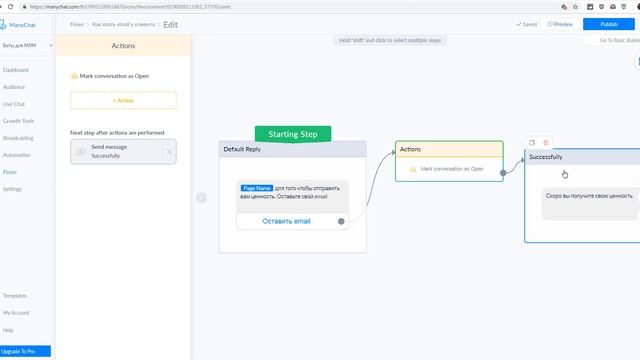This screenshot has height=360, width=640.
Task: Open the mail envelope browser extension
Action: 613,7
